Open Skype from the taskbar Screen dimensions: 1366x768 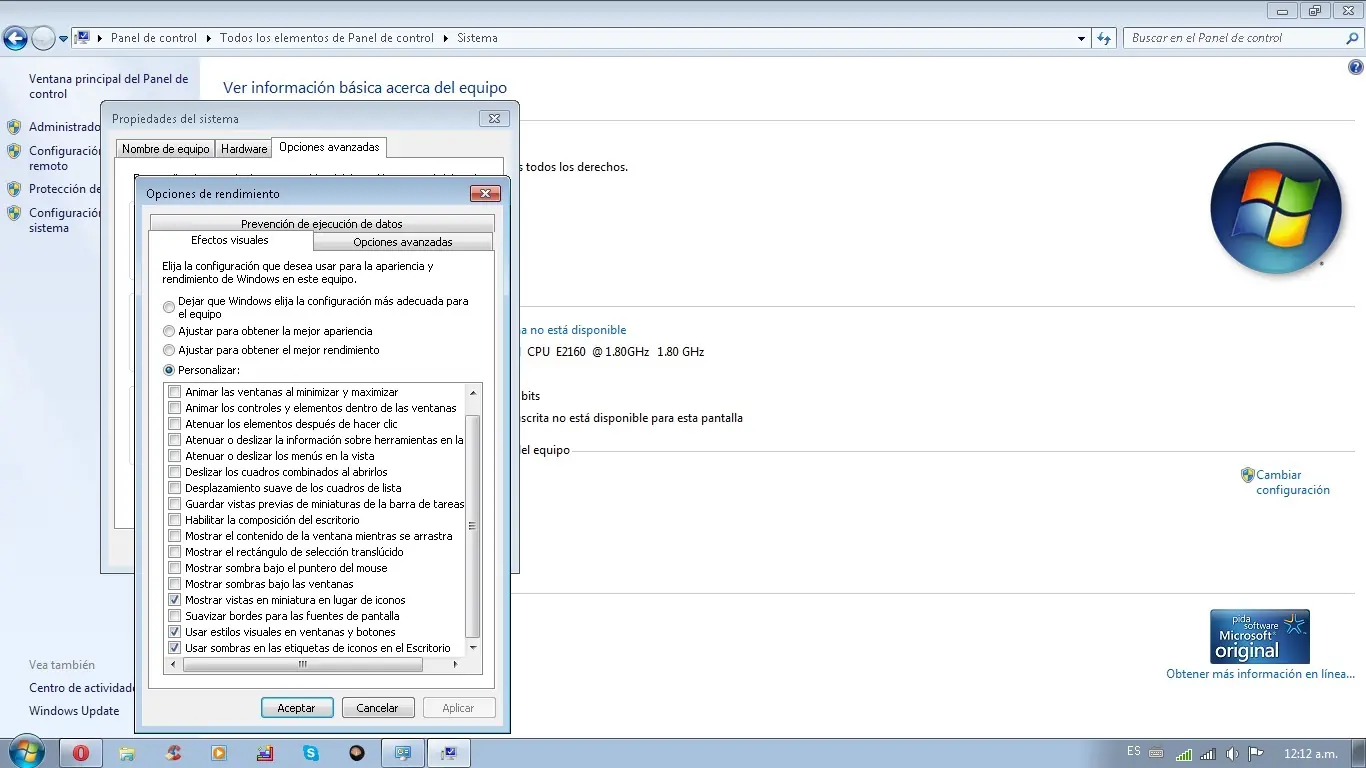tap(311, 753)
